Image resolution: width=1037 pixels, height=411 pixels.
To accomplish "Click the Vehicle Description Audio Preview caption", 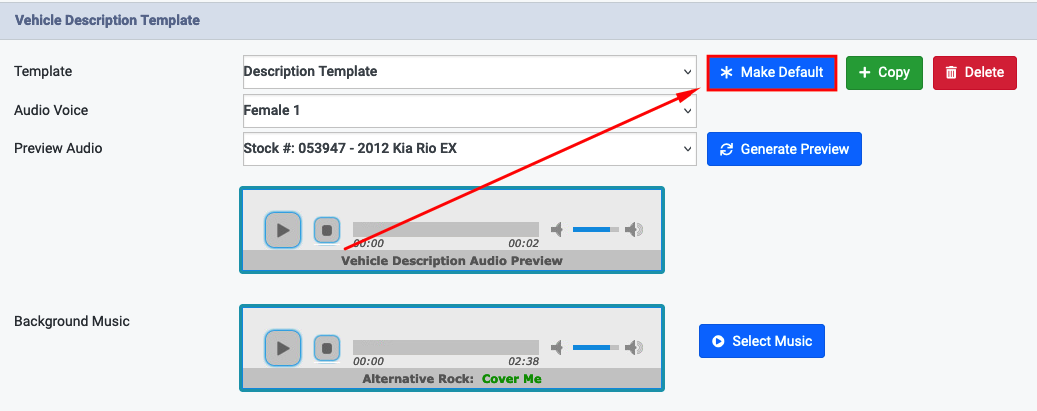I will click(x=452, y=261).
